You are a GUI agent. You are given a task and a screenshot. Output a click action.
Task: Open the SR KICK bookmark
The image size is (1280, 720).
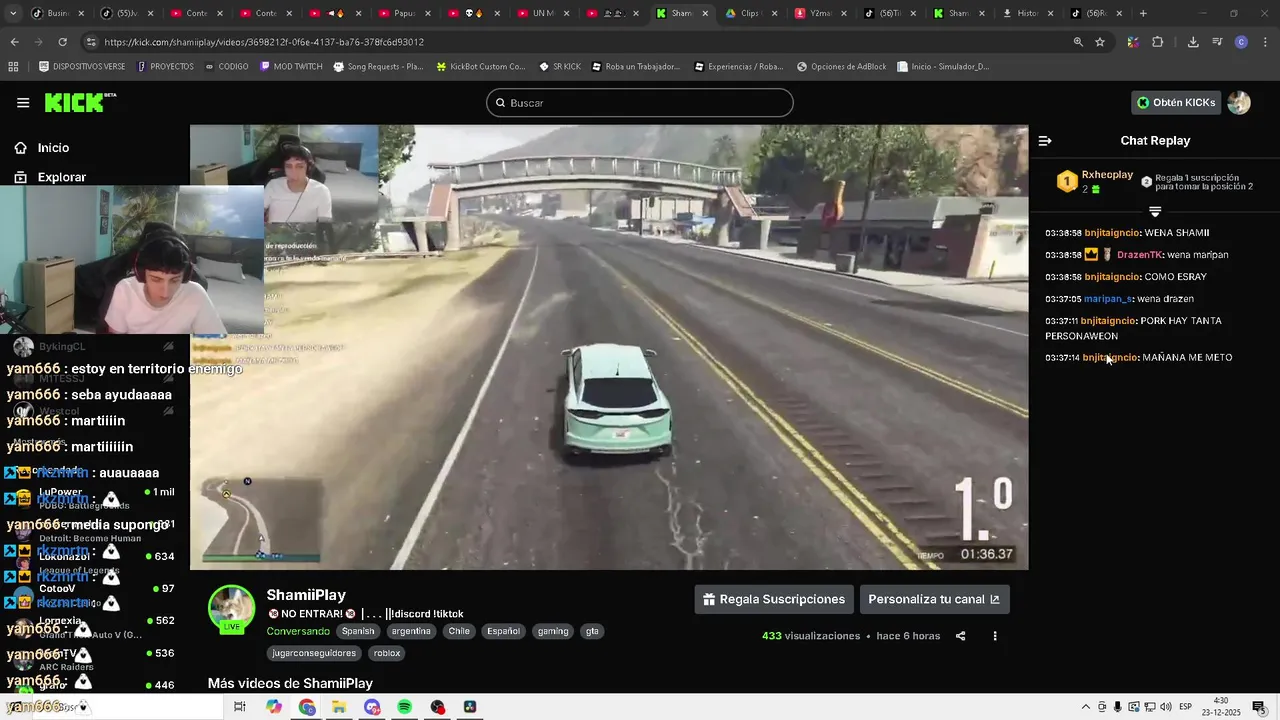point(559,67)
